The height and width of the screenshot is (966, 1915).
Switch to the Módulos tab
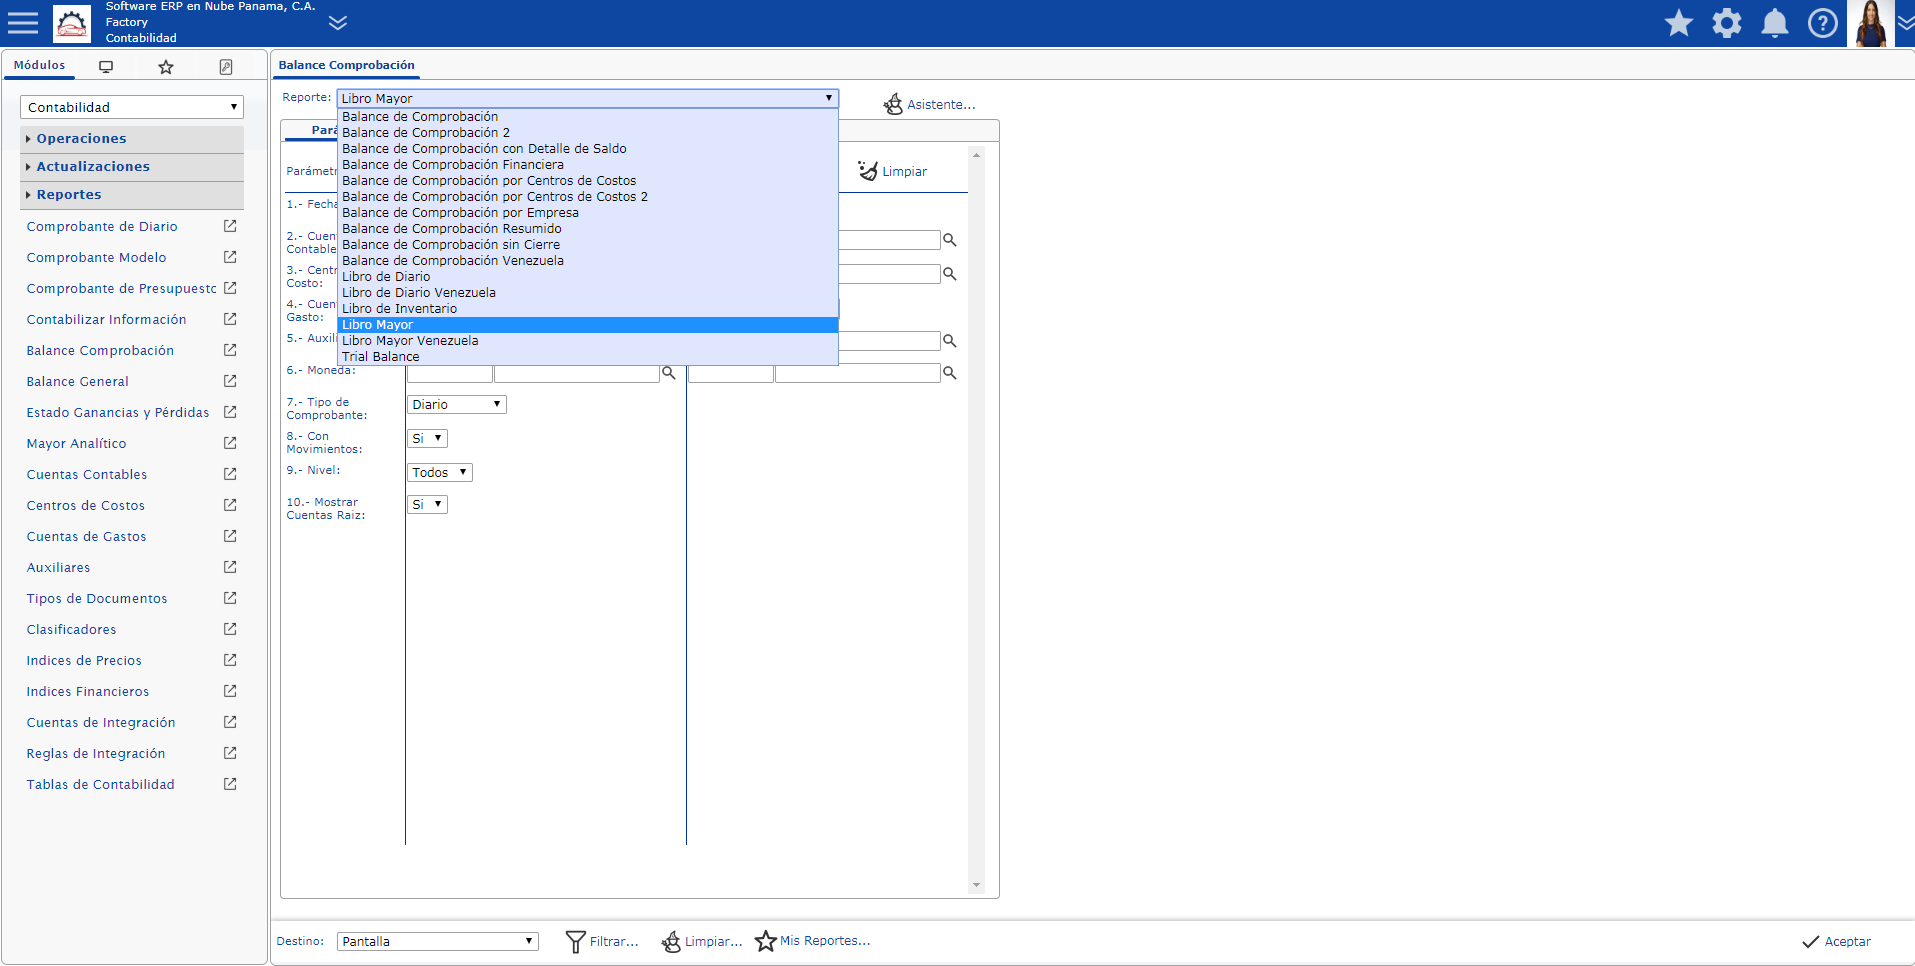point(39,65)
